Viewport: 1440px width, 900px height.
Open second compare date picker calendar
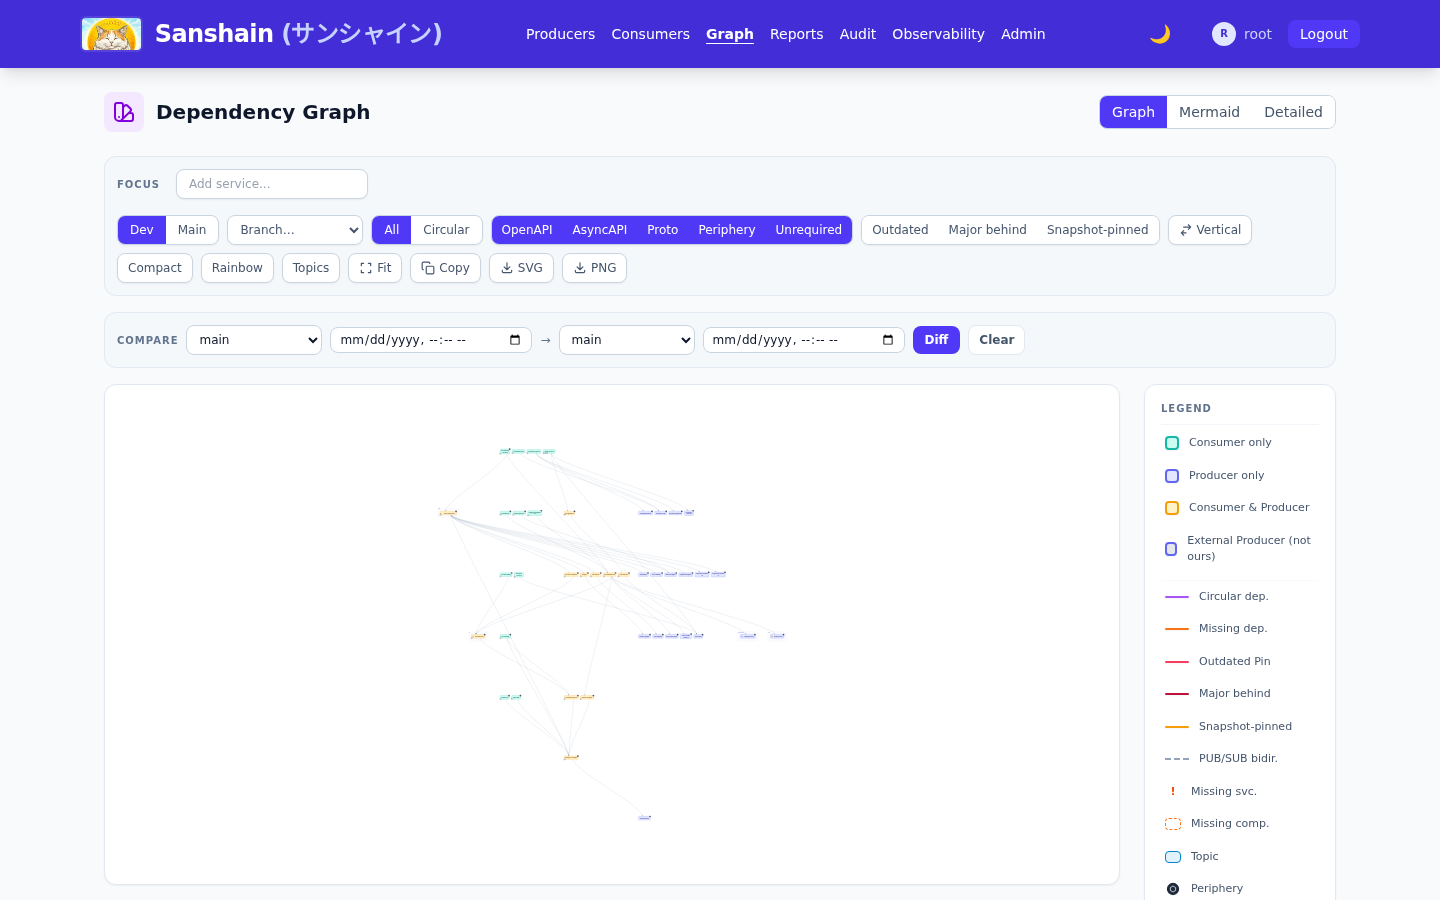click(888, 340)
